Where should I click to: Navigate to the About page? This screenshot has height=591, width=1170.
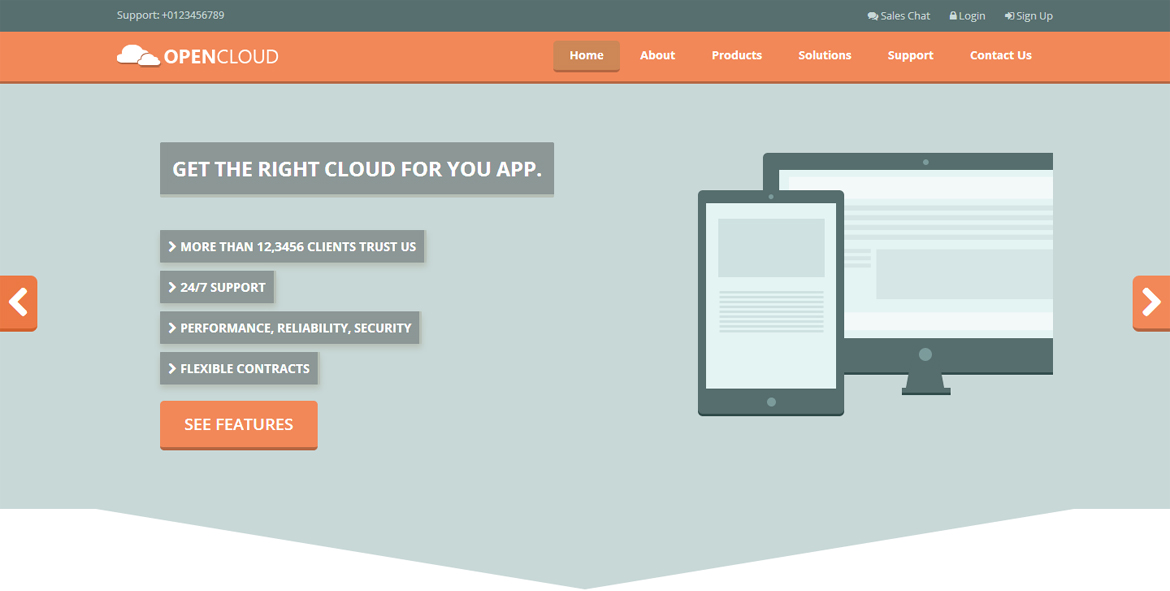(657, 56)
